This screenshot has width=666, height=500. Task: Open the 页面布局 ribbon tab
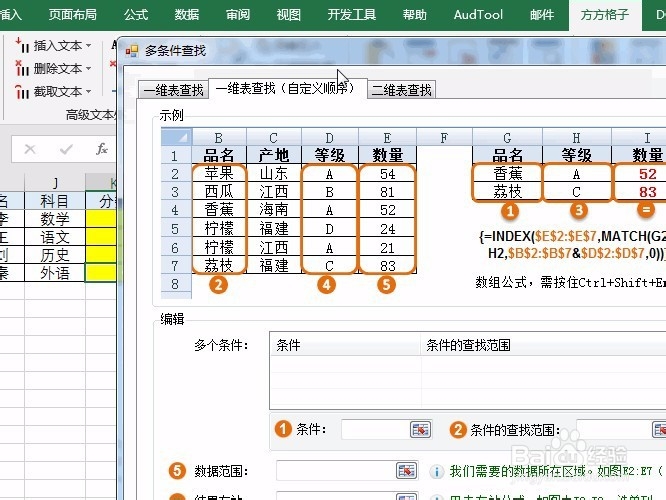[73, 15]
